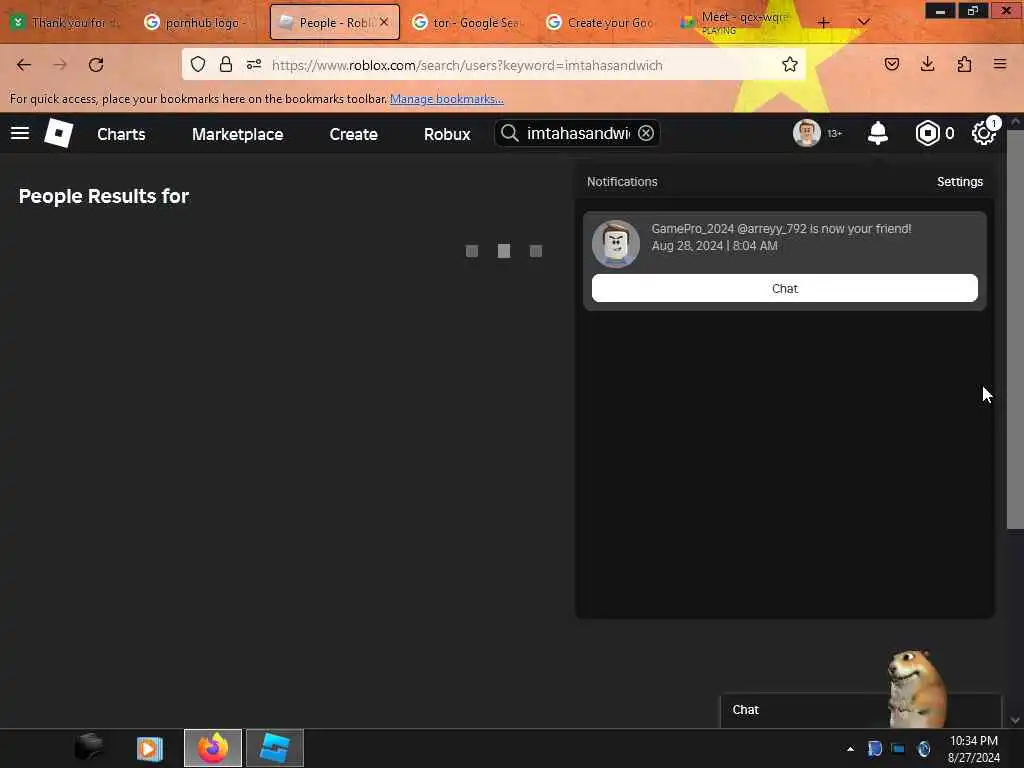Open the Roblox hamburger side menu

[20, 133]
